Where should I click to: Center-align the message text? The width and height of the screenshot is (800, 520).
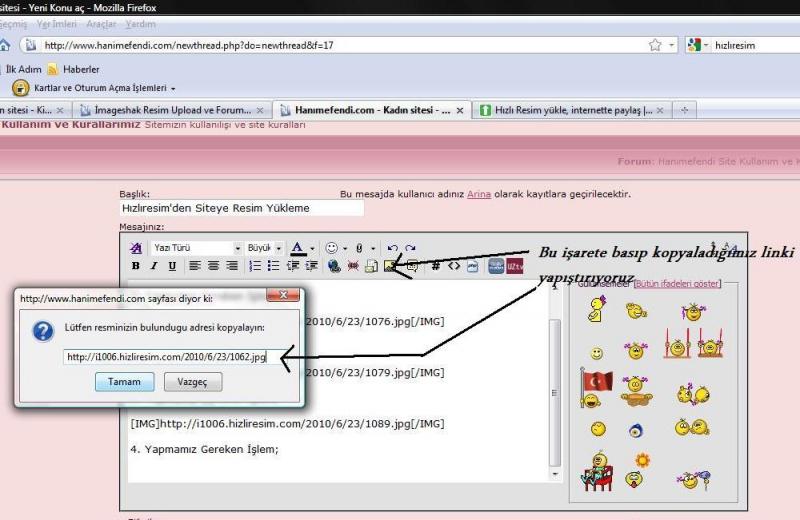tap(214, 266)
